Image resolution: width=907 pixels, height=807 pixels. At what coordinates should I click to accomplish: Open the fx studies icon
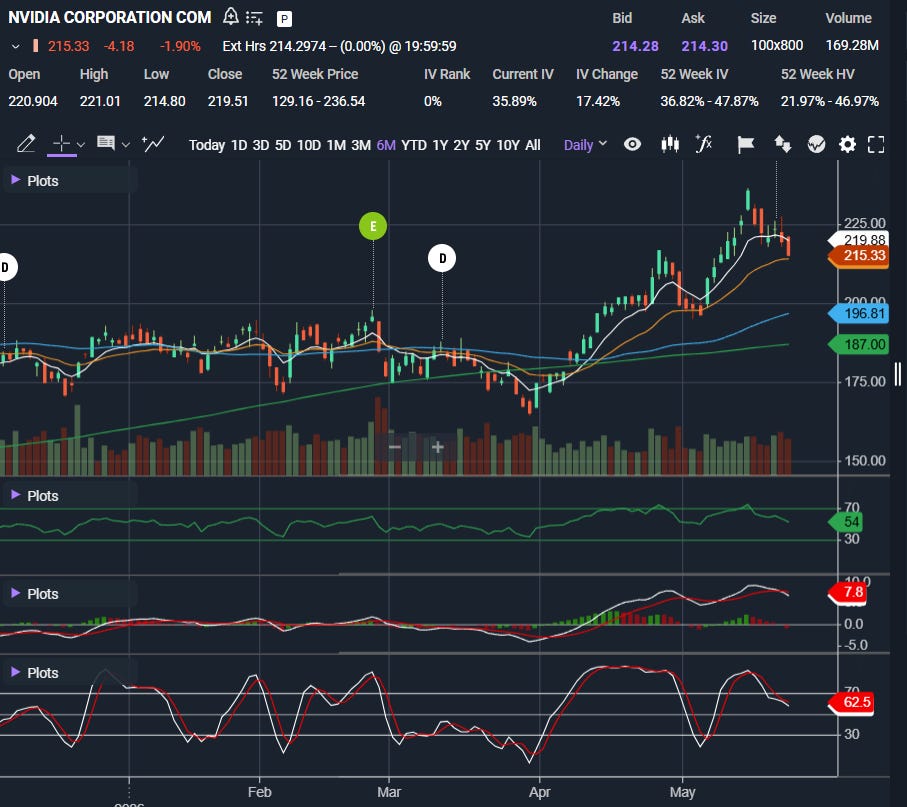pos(703,144)
